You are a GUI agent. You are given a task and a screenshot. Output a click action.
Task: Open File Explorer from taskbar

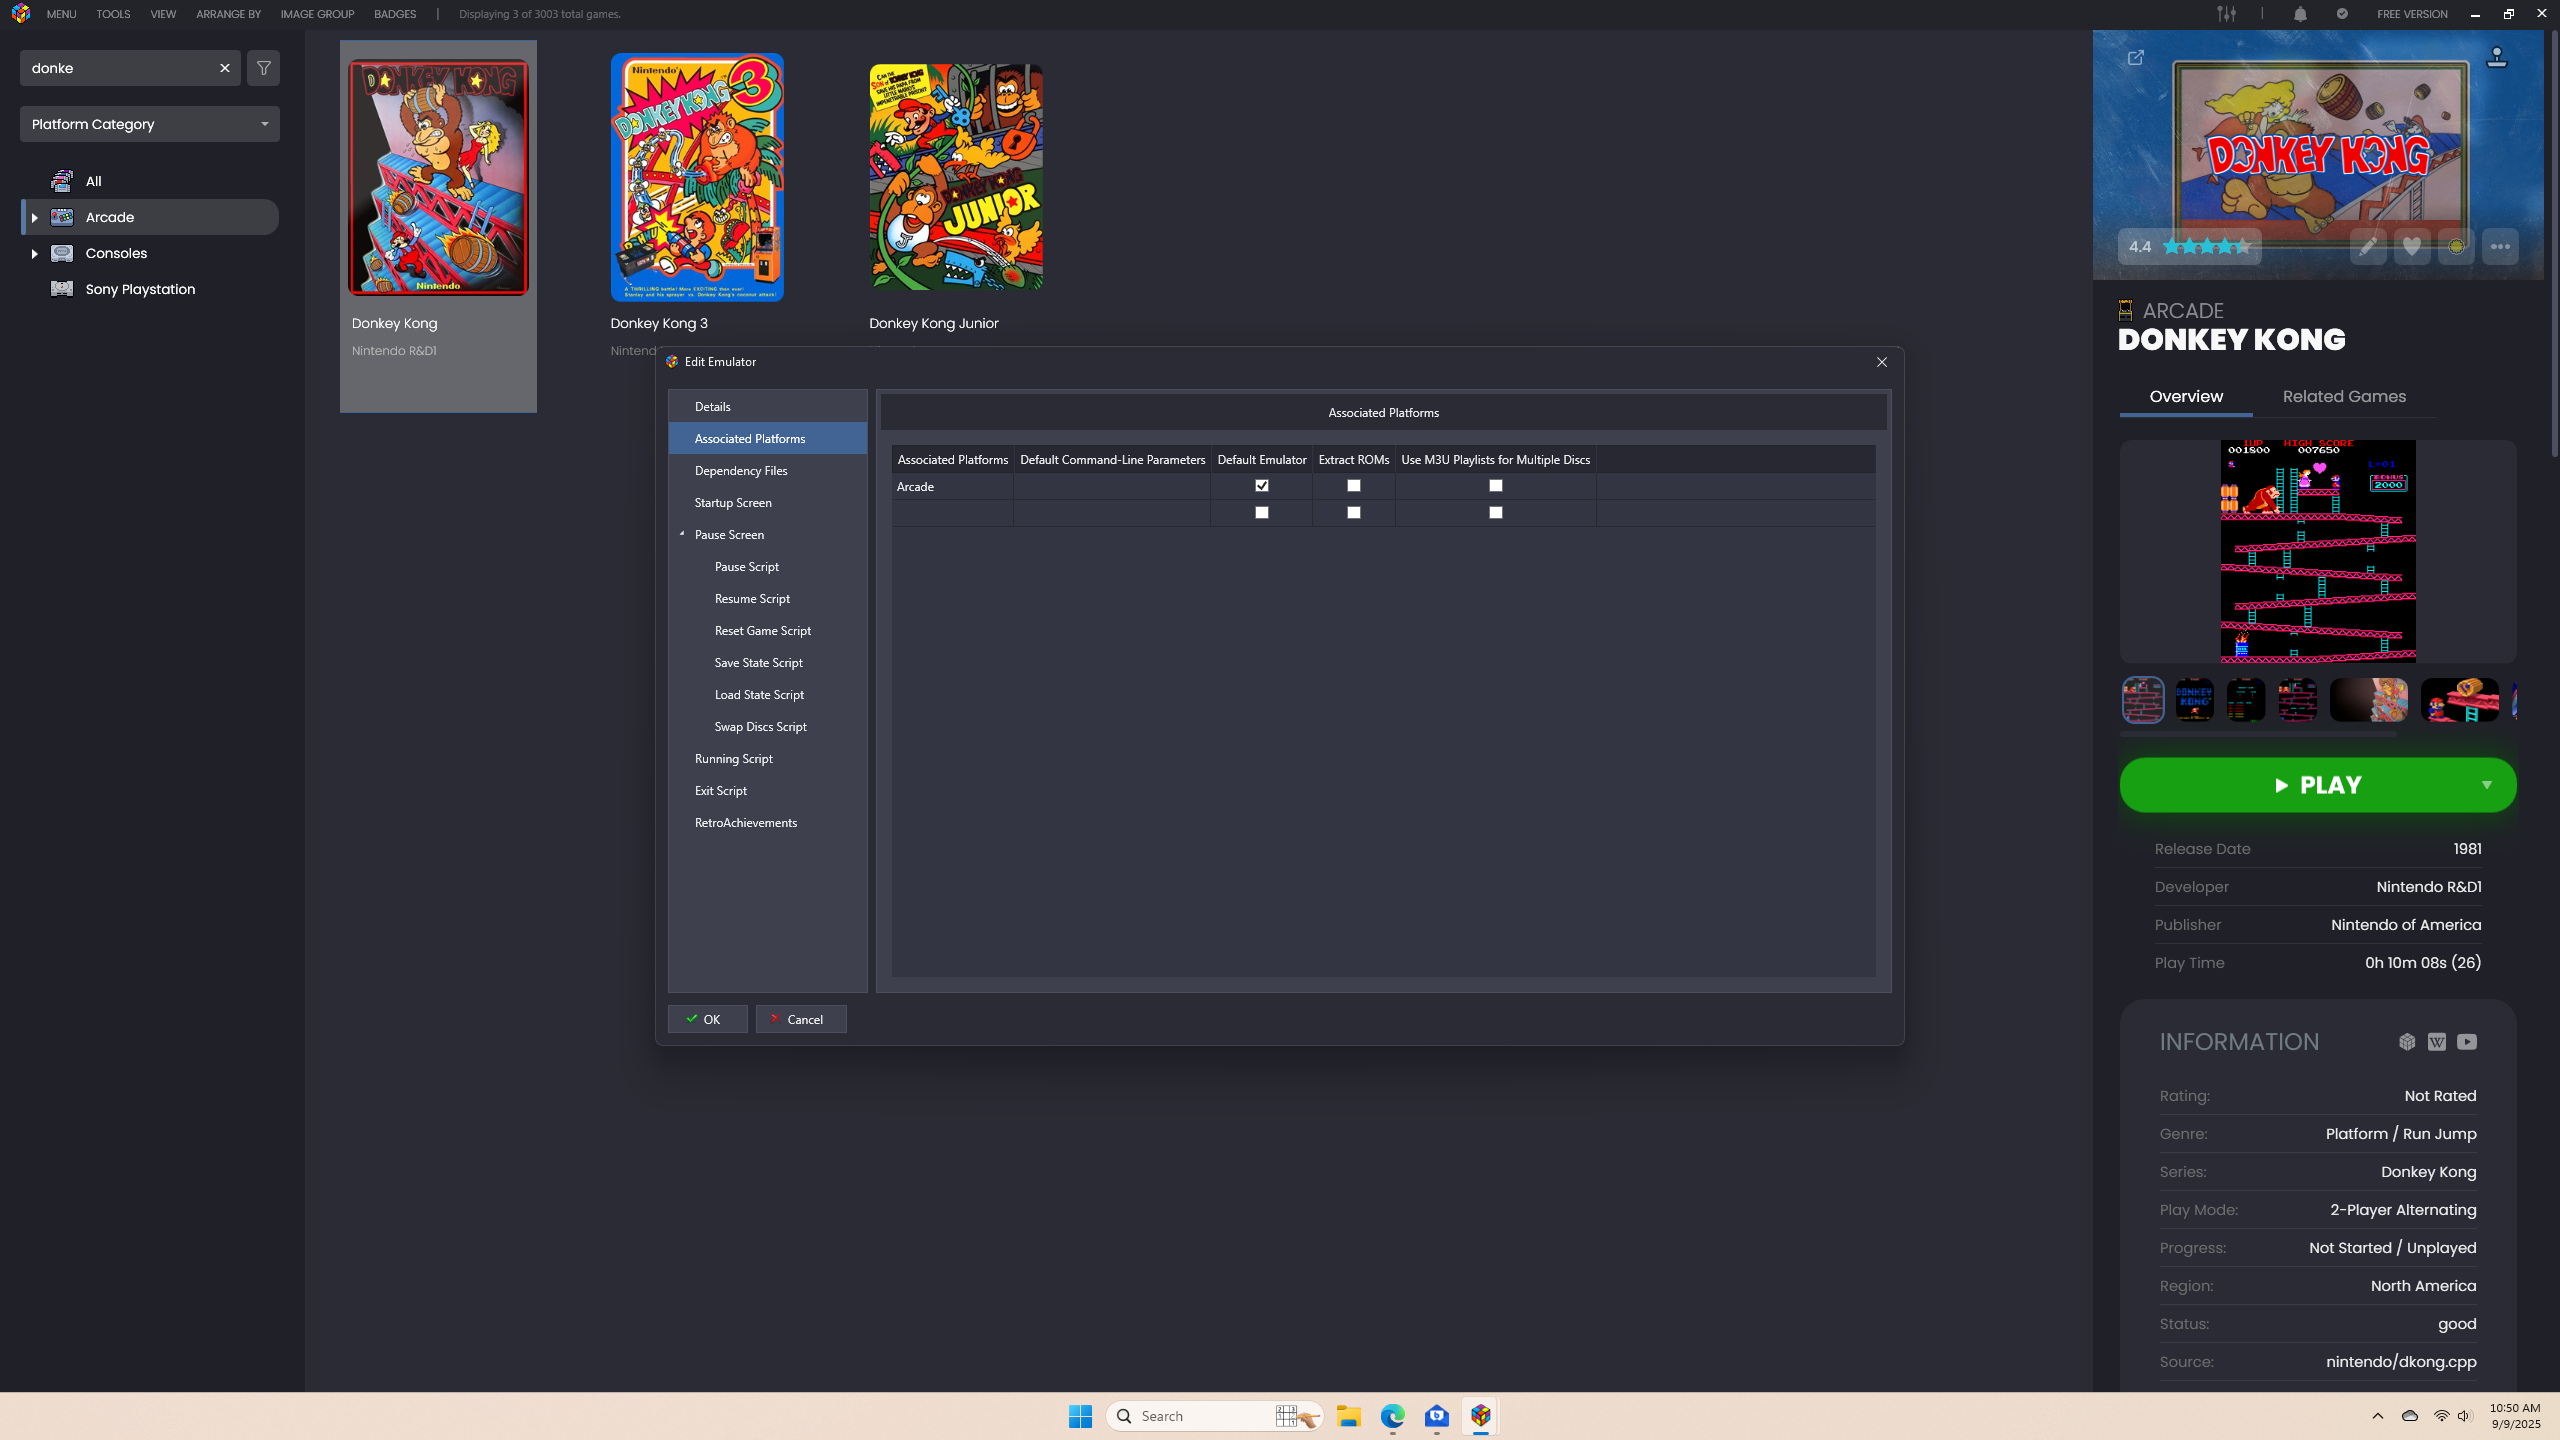click(x=1349, y=1416)
